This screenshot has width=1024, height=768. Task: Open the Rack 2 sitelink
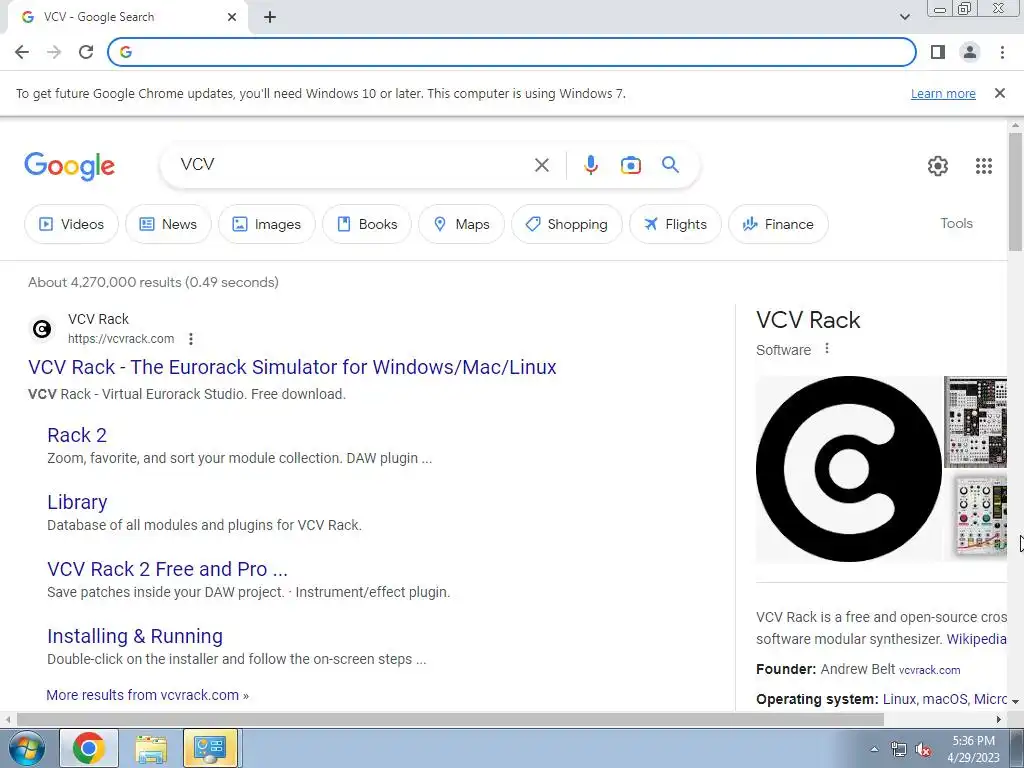click(76, 435)
